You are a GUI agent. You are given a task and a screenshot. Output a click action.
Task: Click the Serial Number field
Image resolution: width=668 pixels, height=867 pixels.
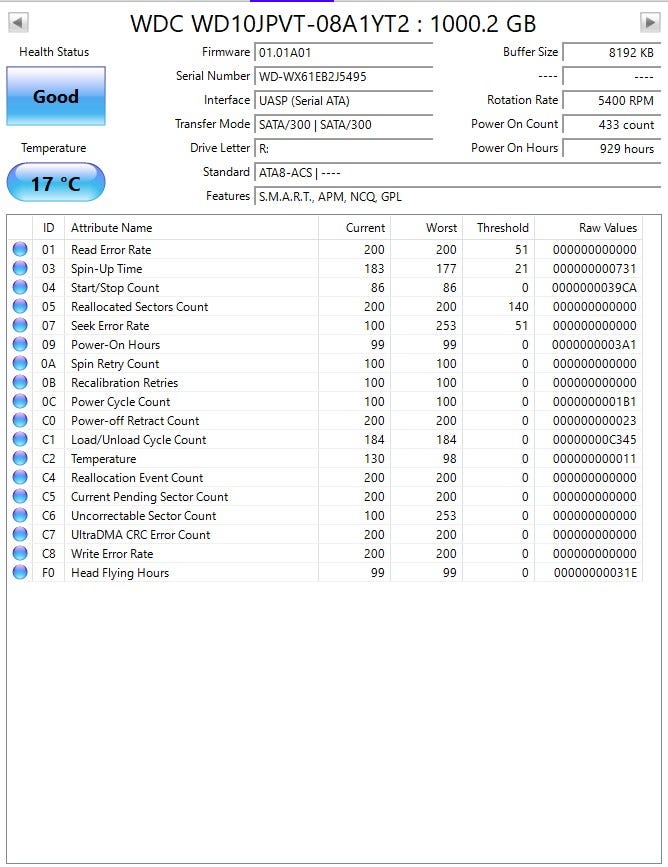tap(343, 76)
